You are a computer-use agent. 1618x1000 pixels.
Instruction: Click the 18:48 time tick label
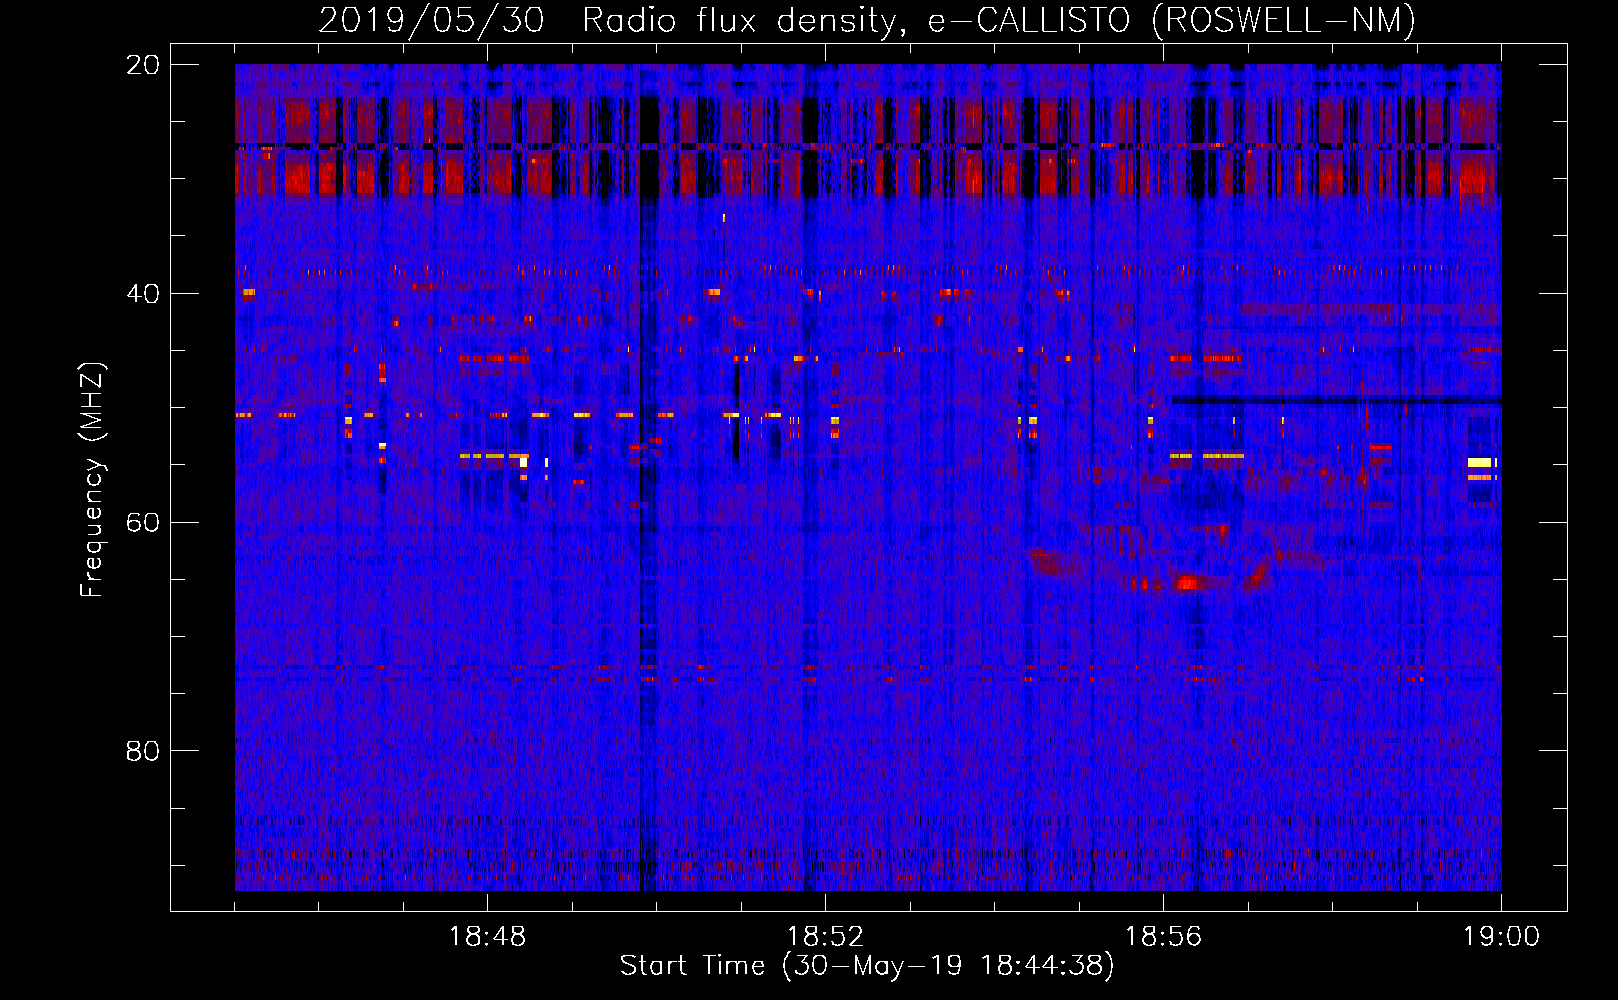click(x=487, y=937)
